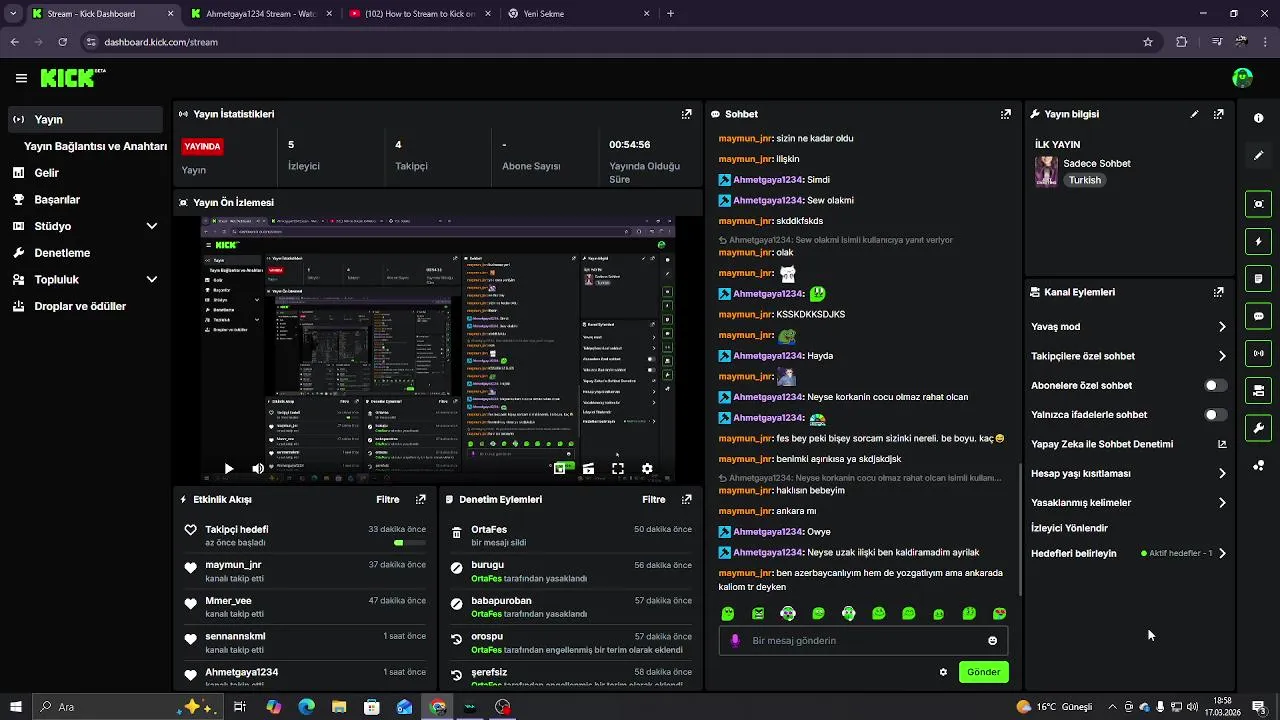The image size is (1280, 720).
Task: Play the stream preview video
Action: [228, 468]
